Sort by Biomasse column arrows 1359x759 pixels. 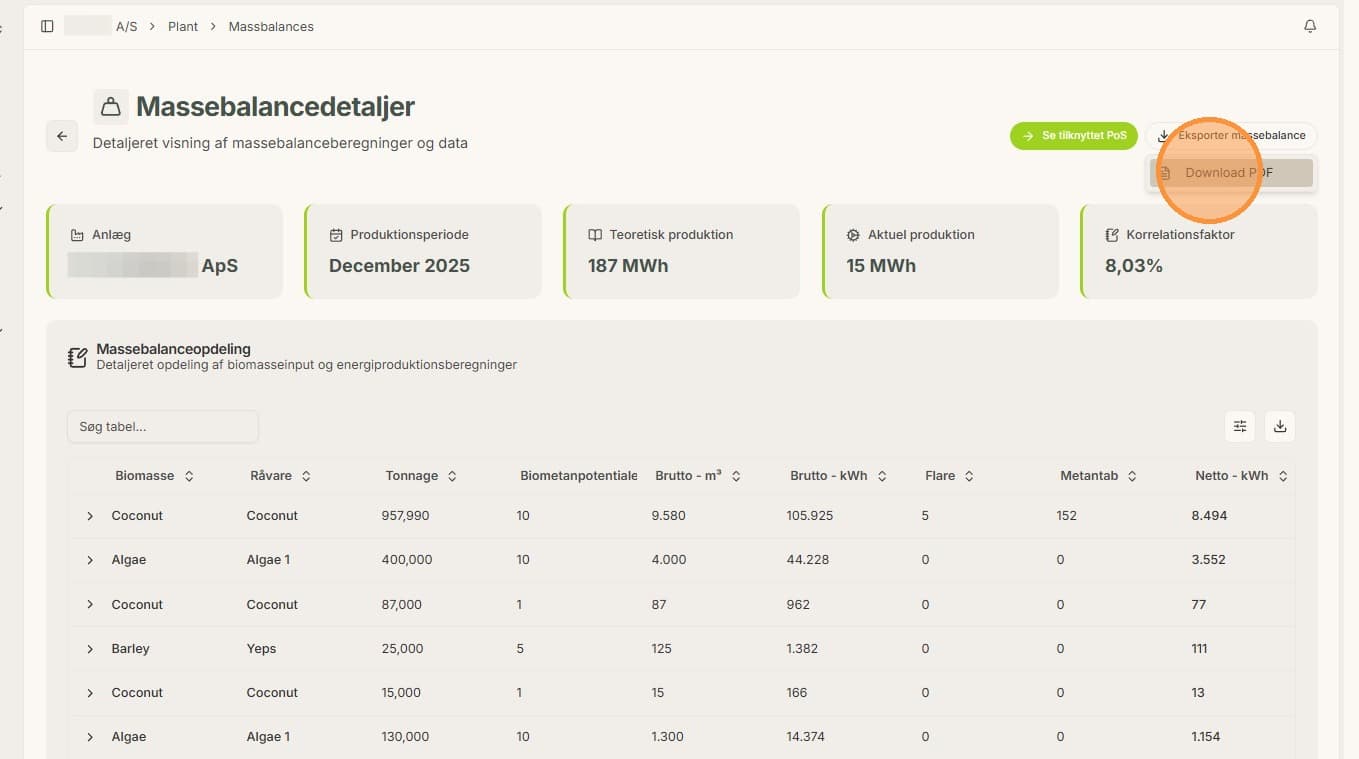(x=189, y=476)
